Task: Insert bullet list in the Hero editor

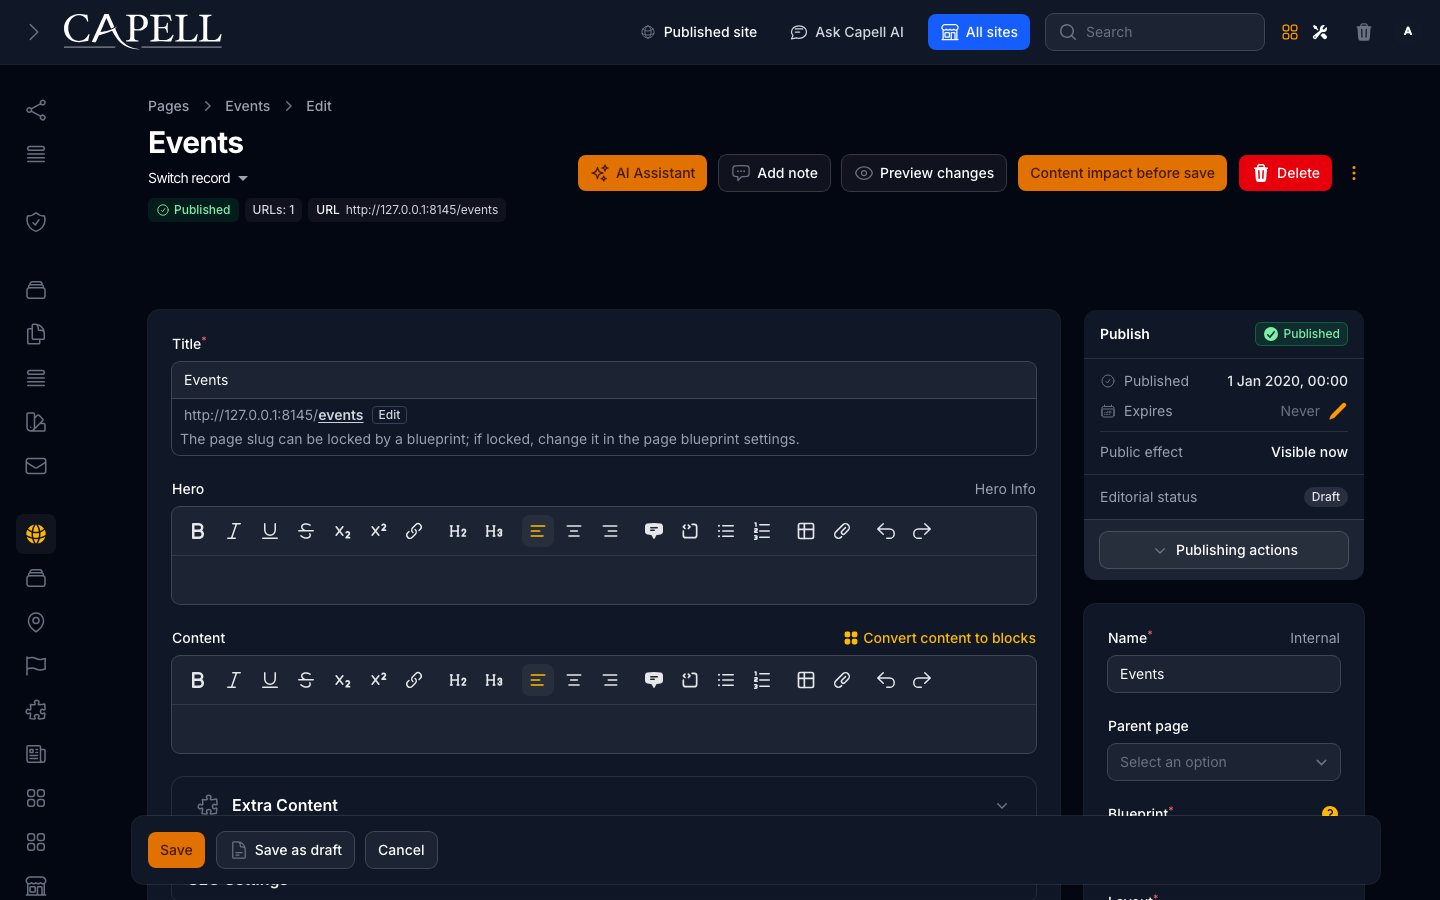Action: (726, 531)
